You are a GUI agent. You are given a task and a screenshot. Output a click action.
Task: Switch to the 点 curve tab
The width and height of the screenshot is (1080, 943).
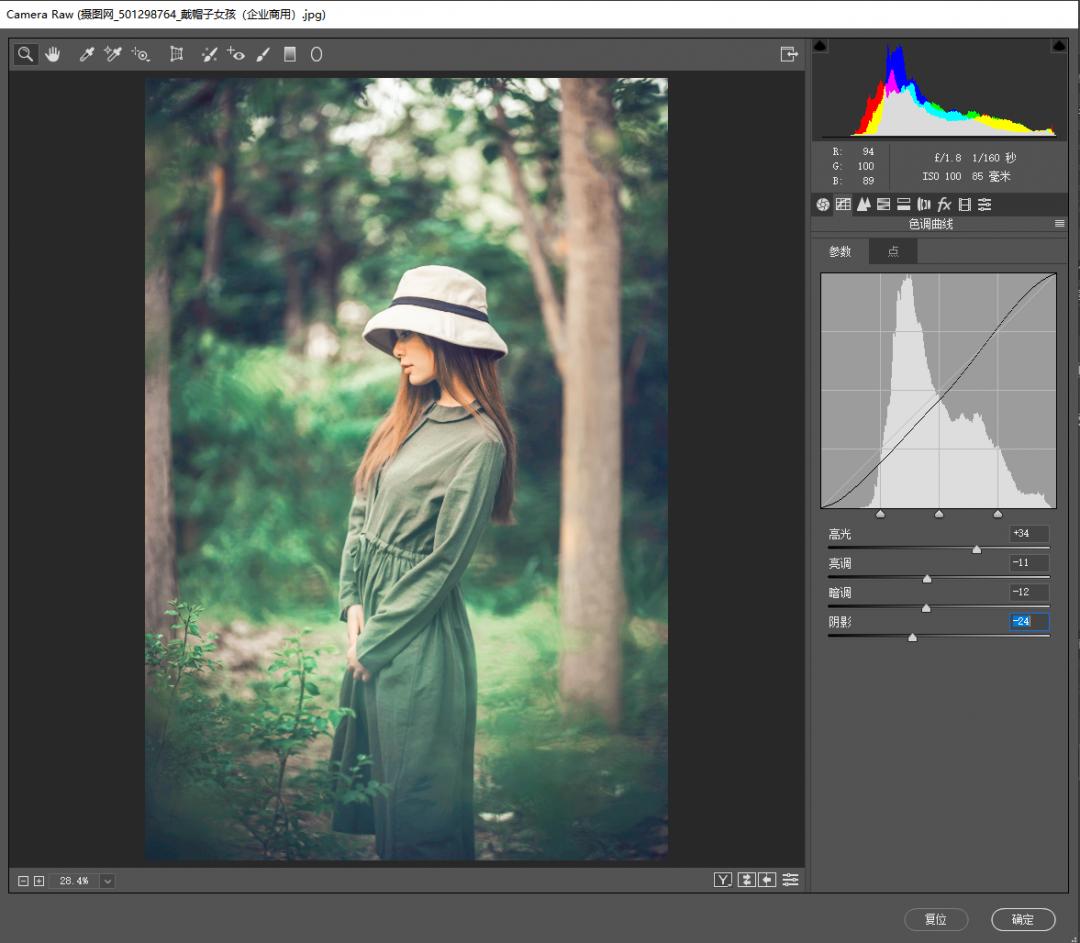point(893,252)
